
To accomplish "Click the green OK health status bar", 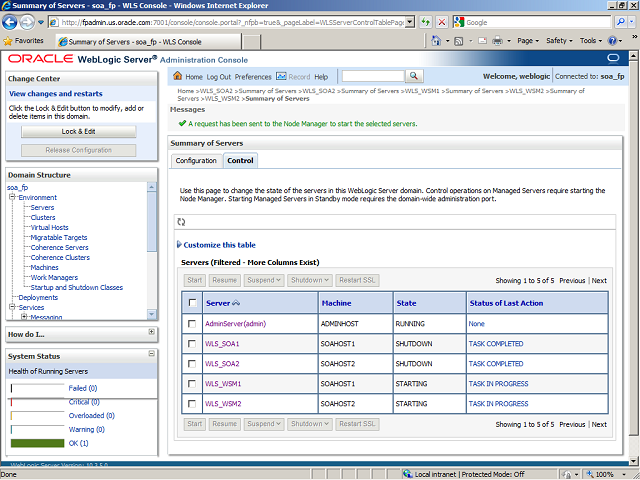I will tap(37, 443).
